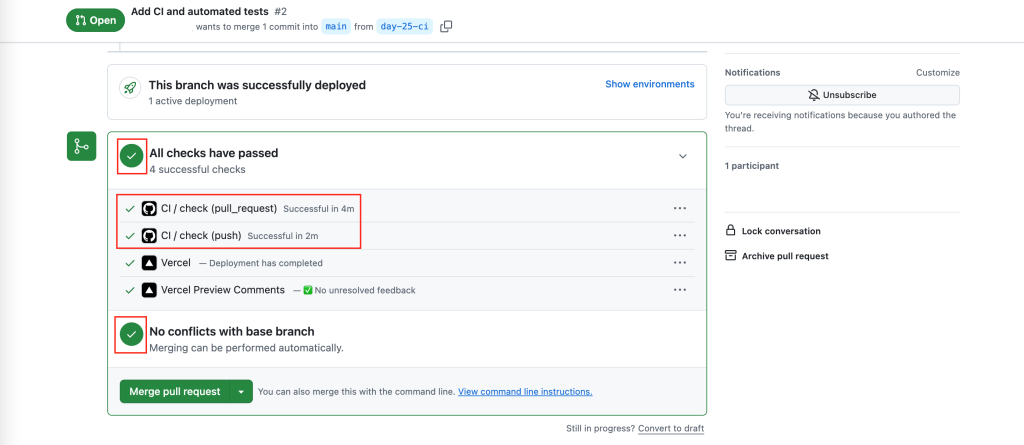Click the lock icon beside Lock conversation

(x=731, y=231)
